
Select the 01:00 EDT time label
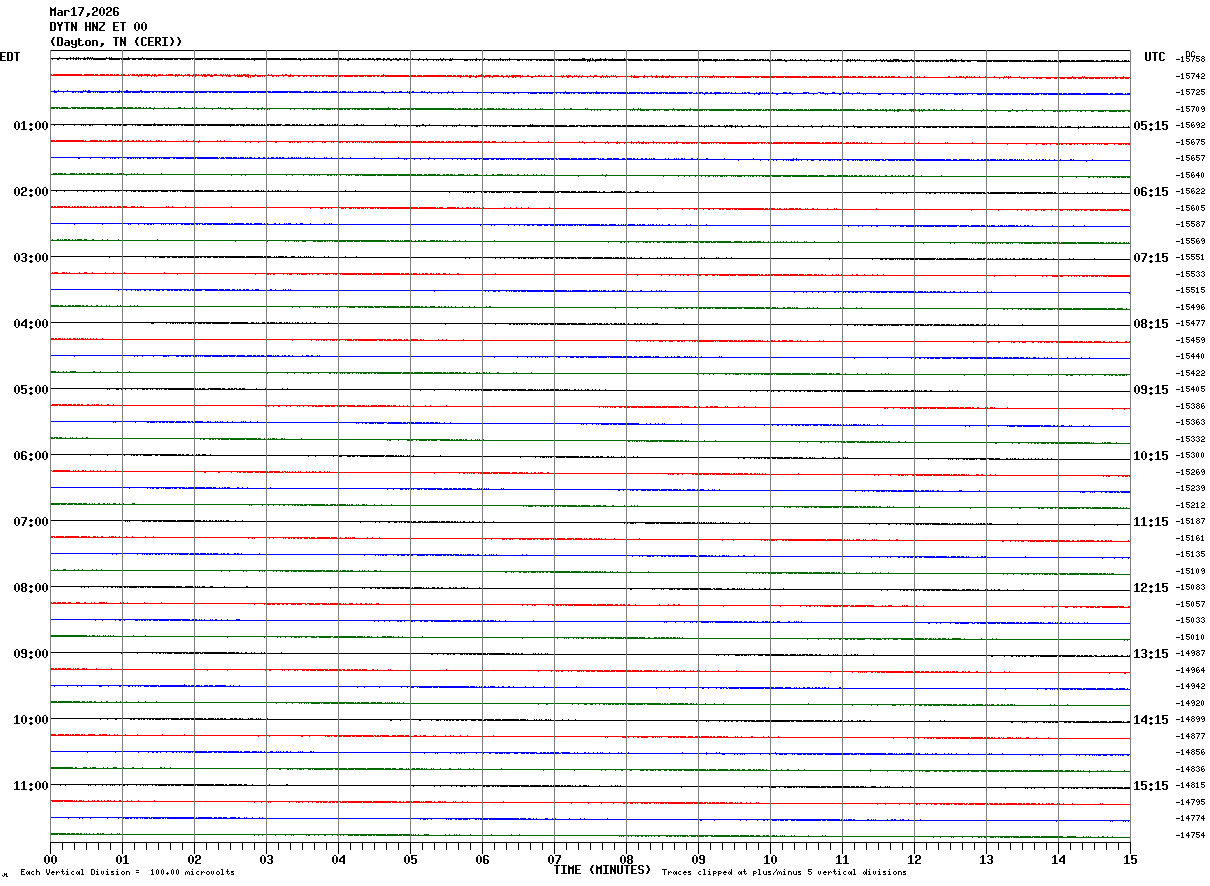[31, 126]
